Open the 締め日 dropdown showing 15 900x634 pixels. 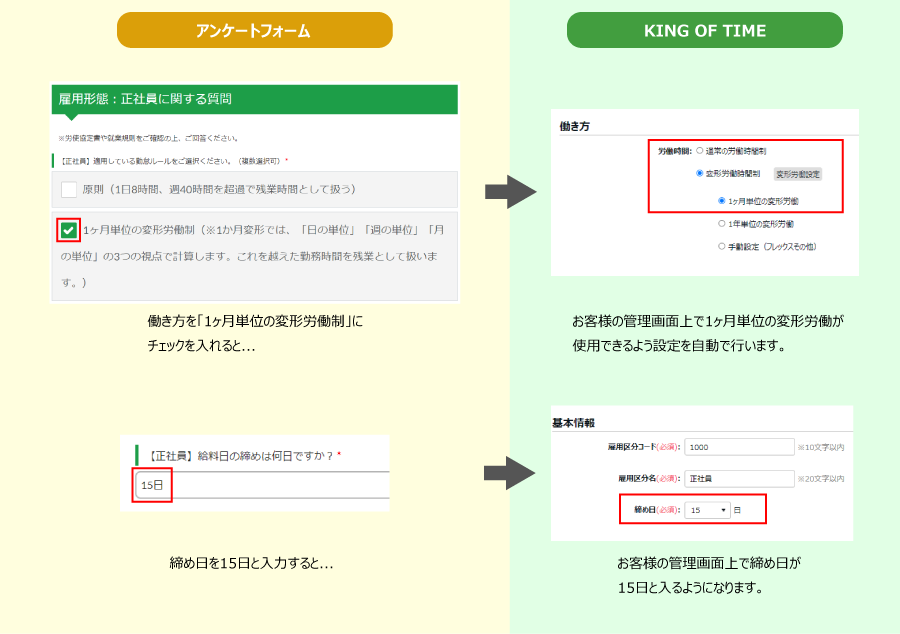[707, 509]
